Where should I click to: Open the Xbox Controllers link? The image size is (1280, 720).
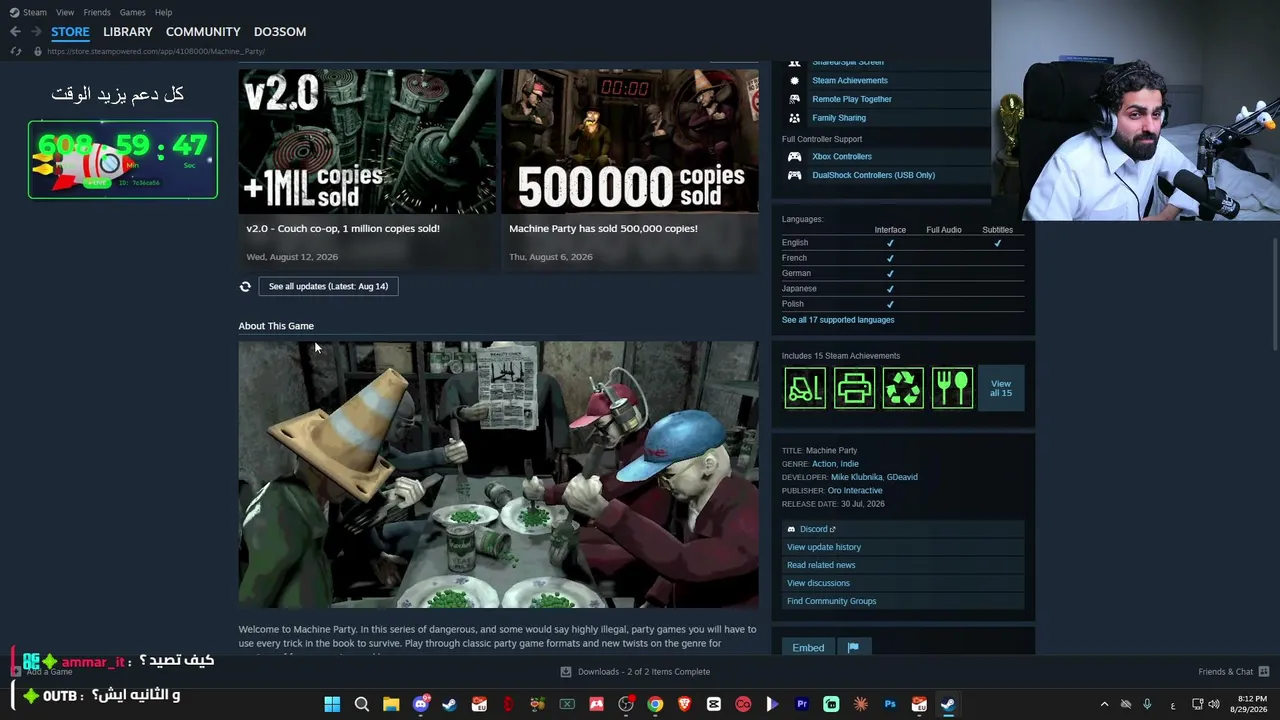pyautogui.click(x=842, y=157)
